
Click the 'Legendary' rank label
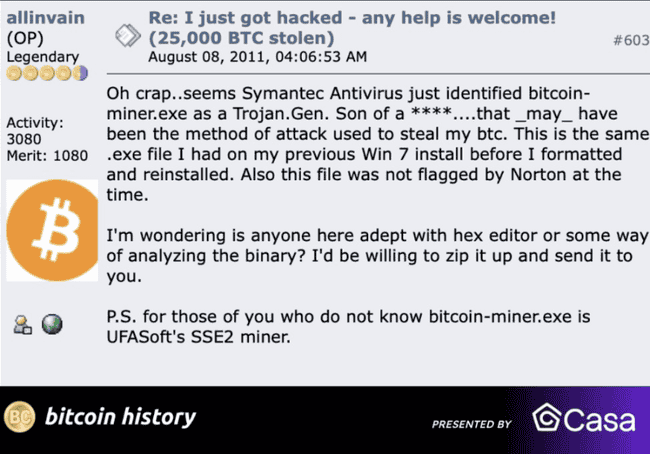pyautogui.click(x=41, y=57)
